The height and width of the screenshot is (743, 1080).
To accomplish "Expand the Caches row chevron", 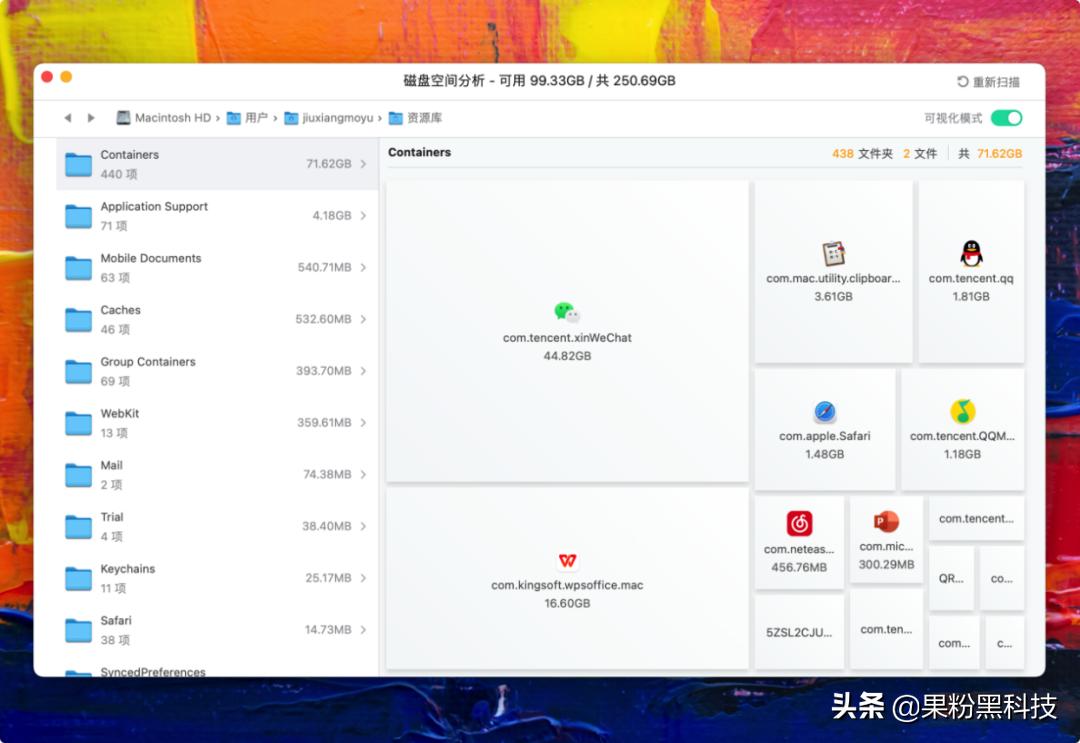I will [364, 319].
